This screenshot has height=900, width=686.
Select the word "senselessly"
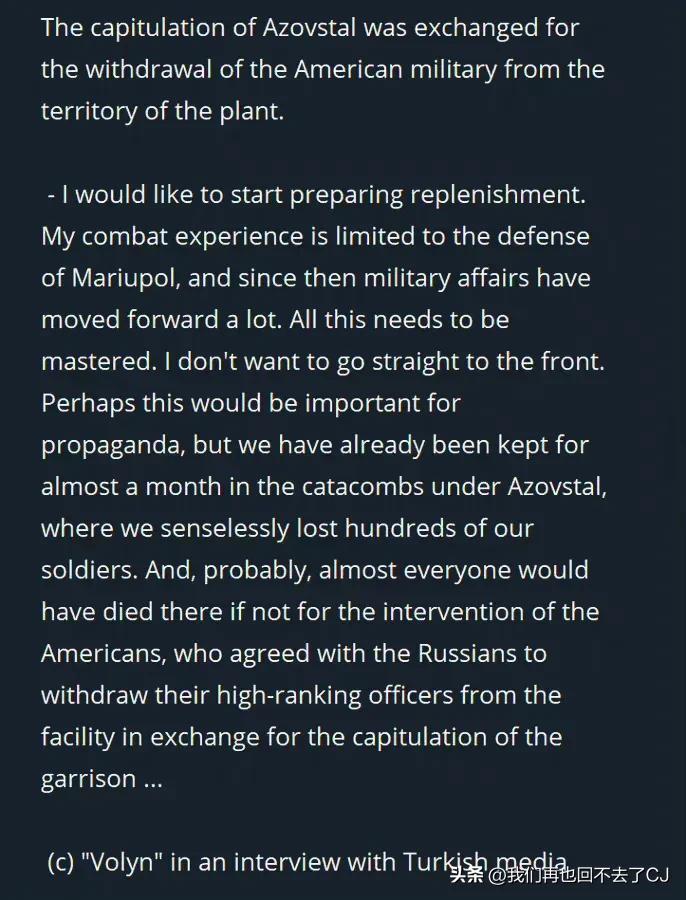pos(224,529)
